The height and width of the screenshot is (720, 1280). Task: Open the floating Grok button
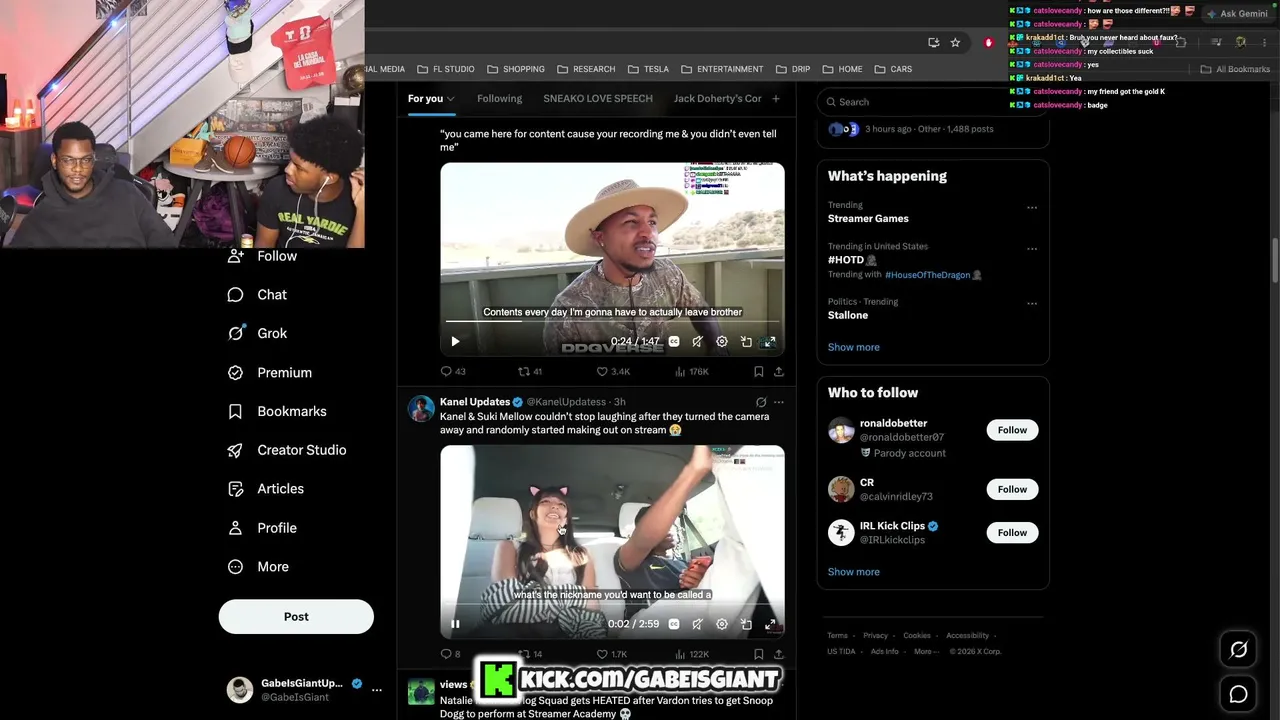point(1238,650)
